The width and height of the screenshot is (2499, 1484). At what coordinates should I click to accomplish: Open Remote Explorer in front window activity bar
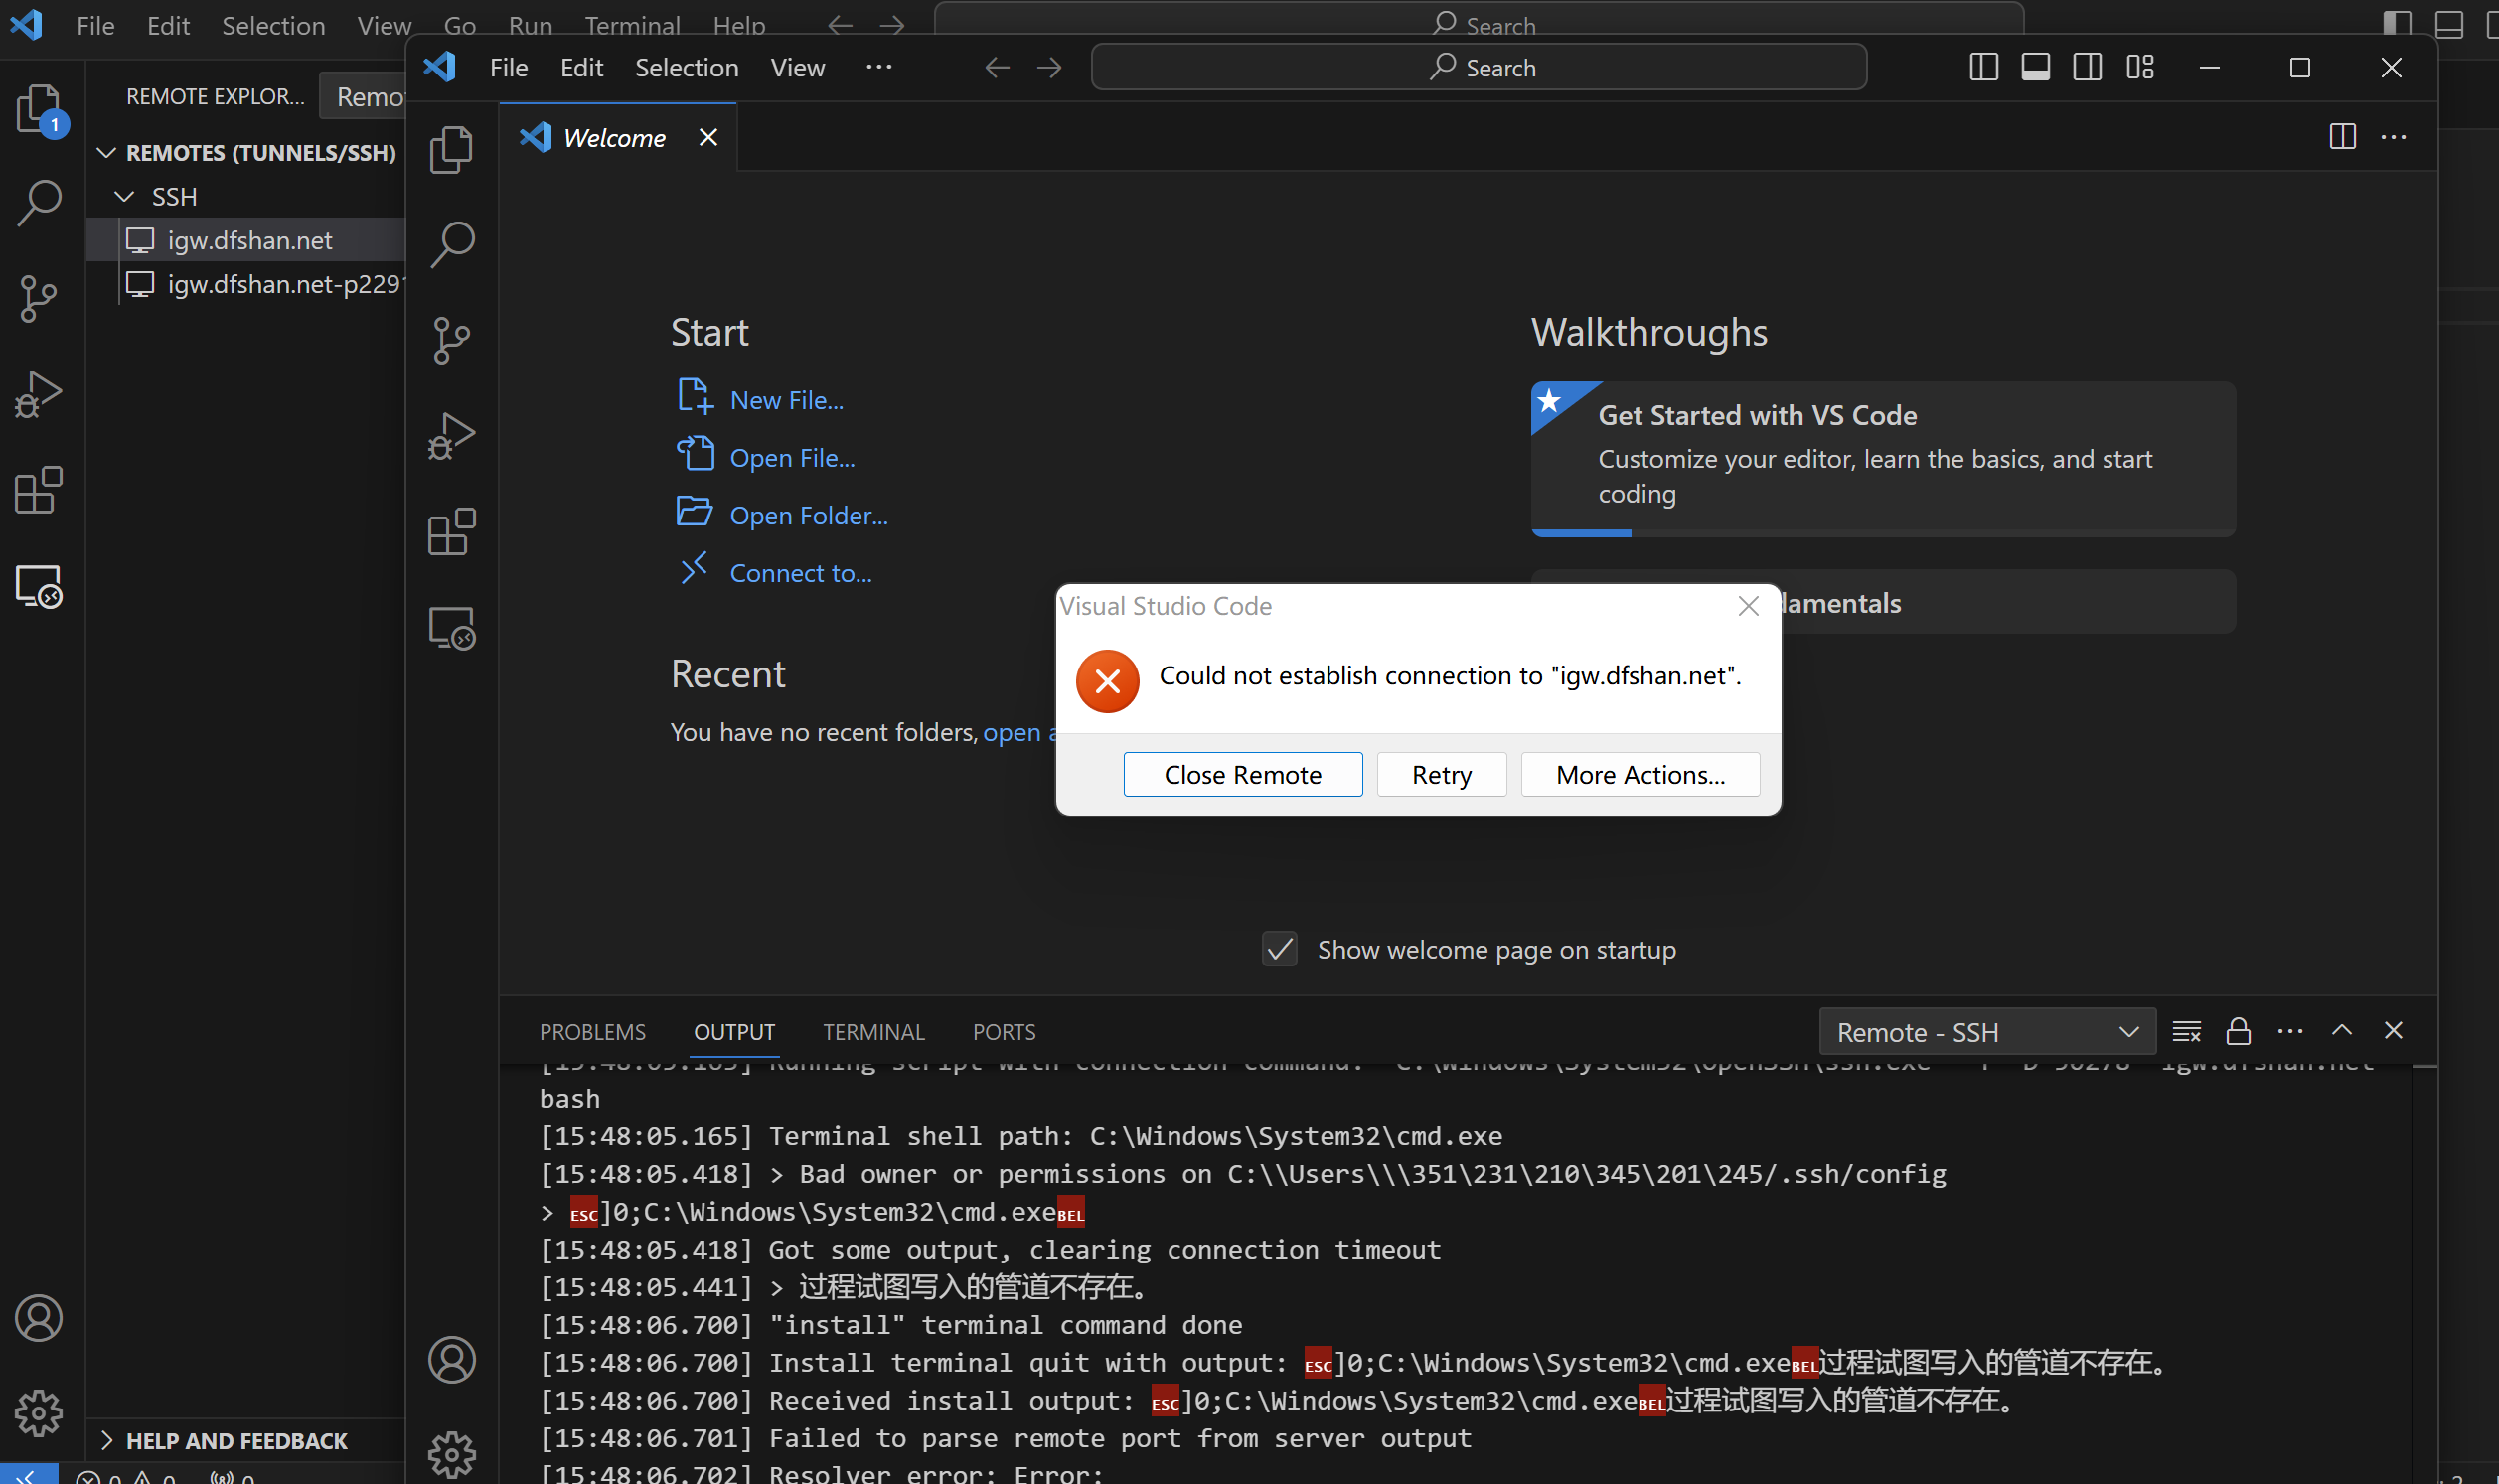(x=451, y=629)
